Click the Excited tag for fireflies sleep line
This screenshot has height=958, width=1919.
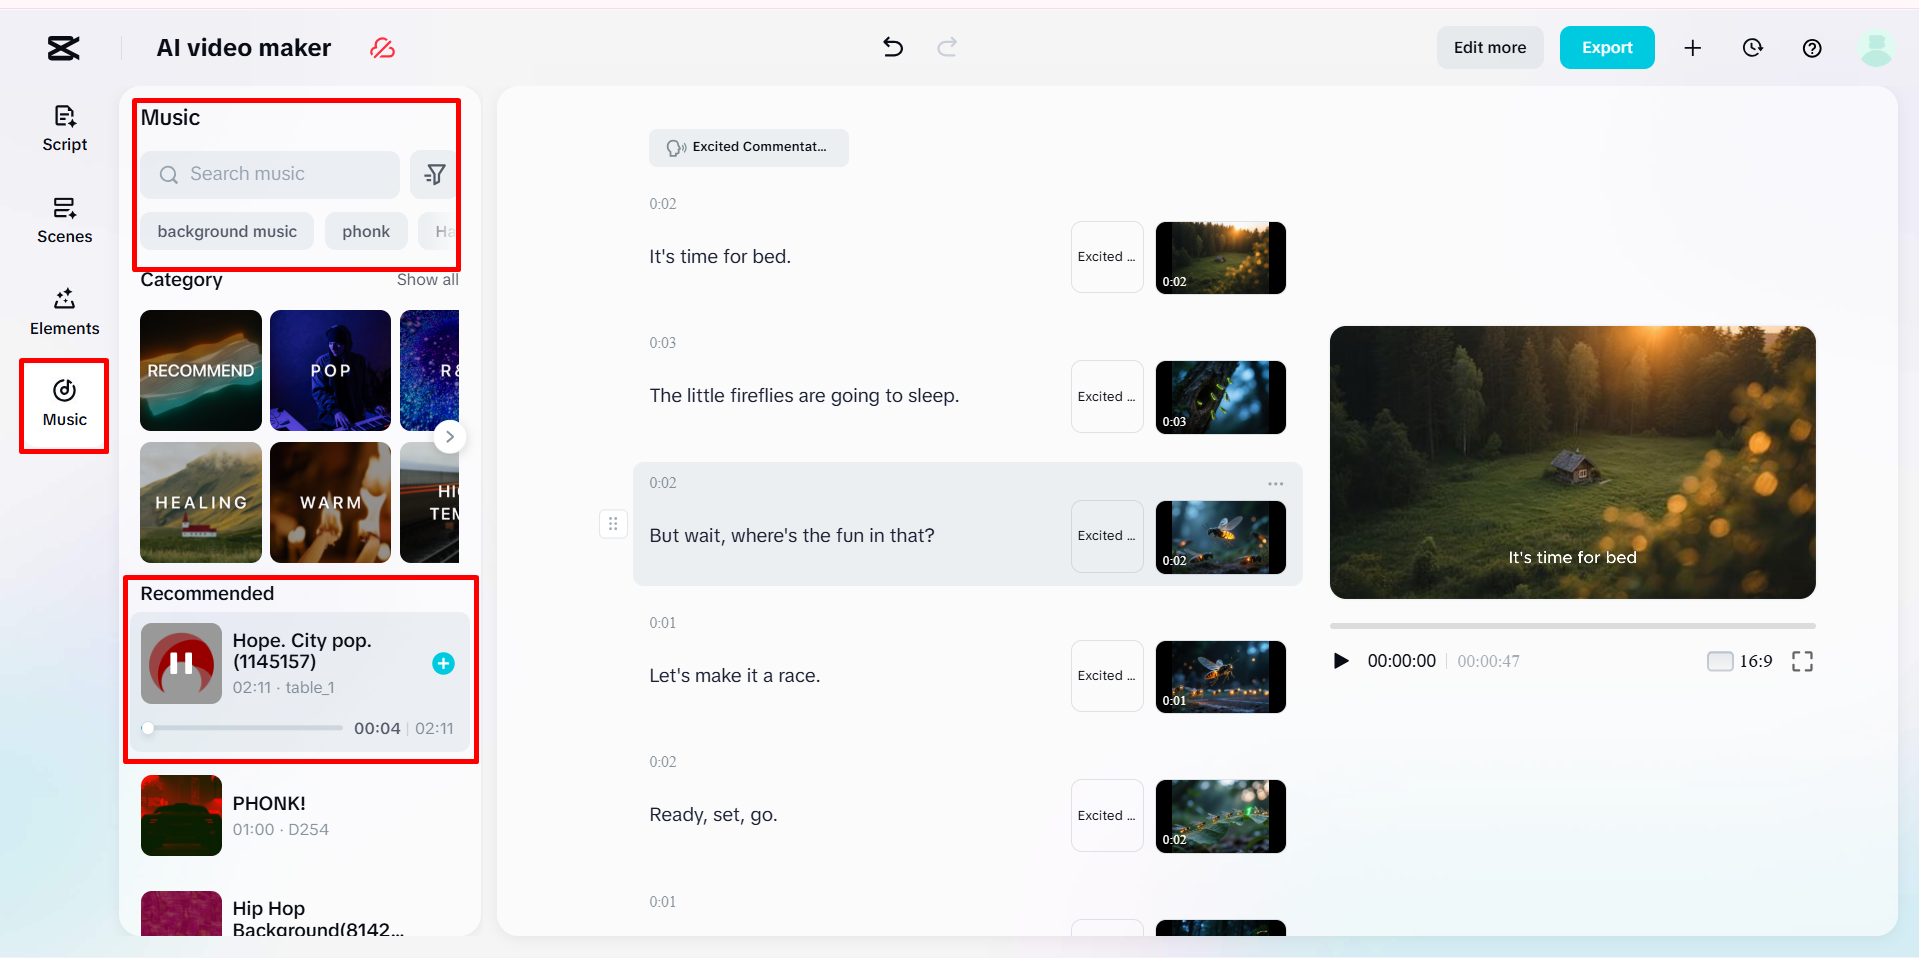(1107, 397)
